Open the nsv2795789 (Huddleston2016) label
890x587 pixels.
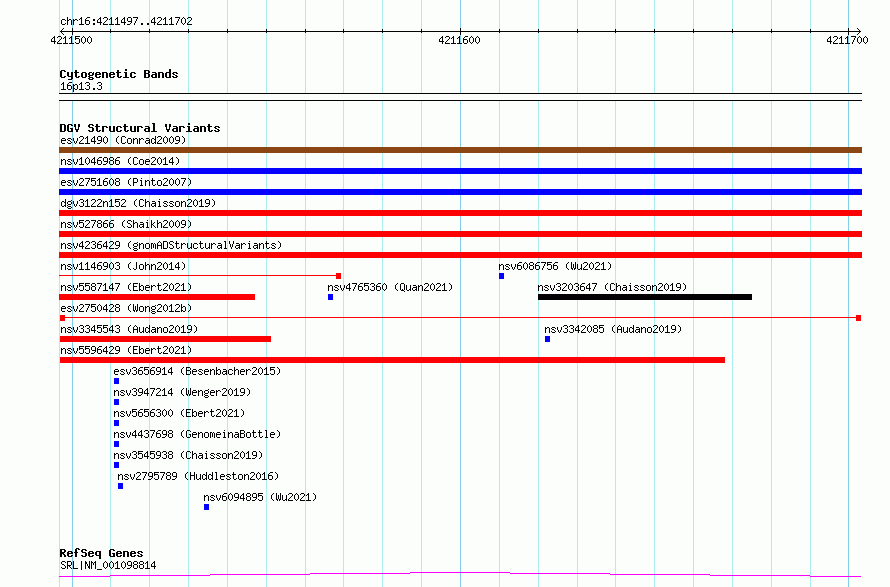point(198,476)
